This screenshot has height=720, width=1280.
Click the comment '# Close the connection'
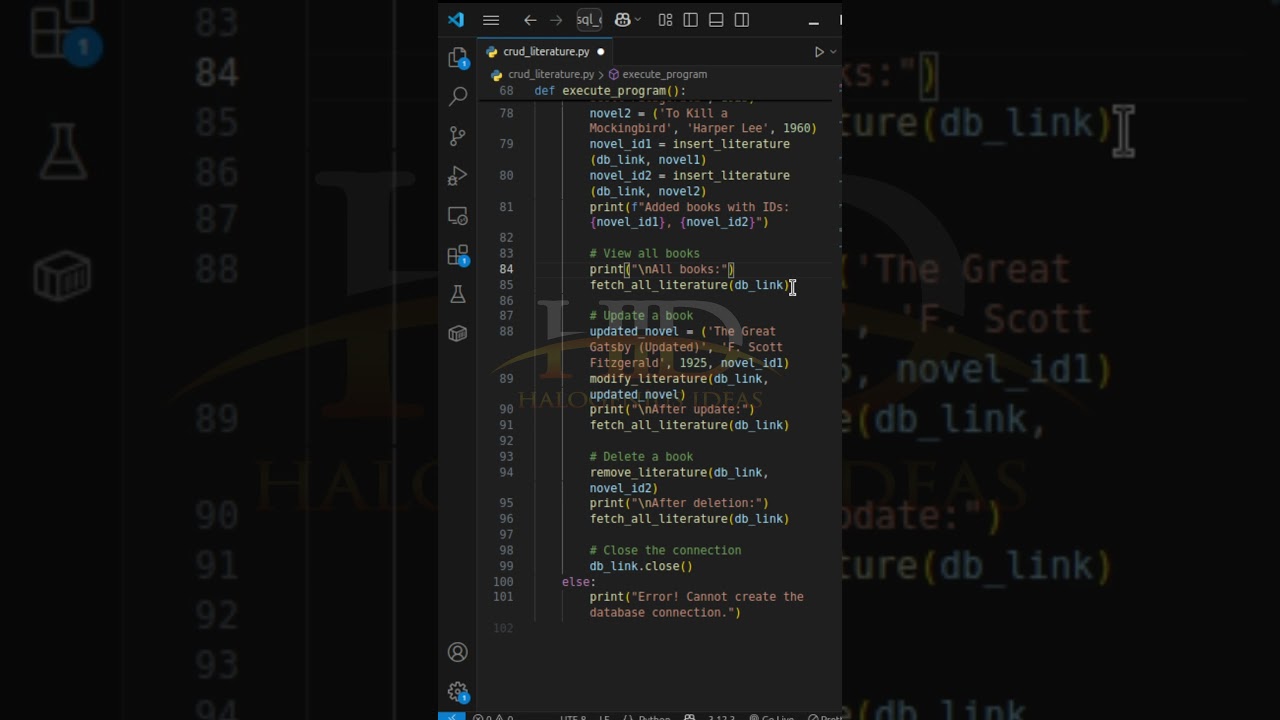click(x=665, y=551)
